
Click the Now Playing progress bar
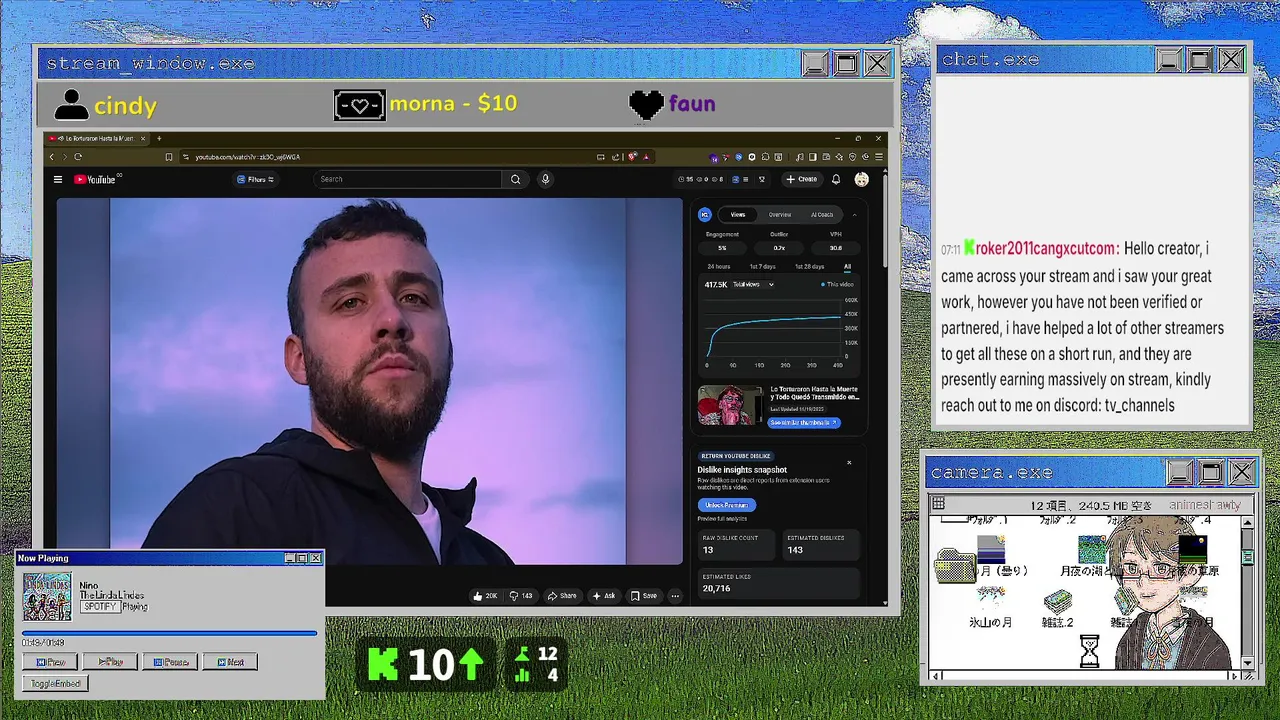click(x=169, y=633)
